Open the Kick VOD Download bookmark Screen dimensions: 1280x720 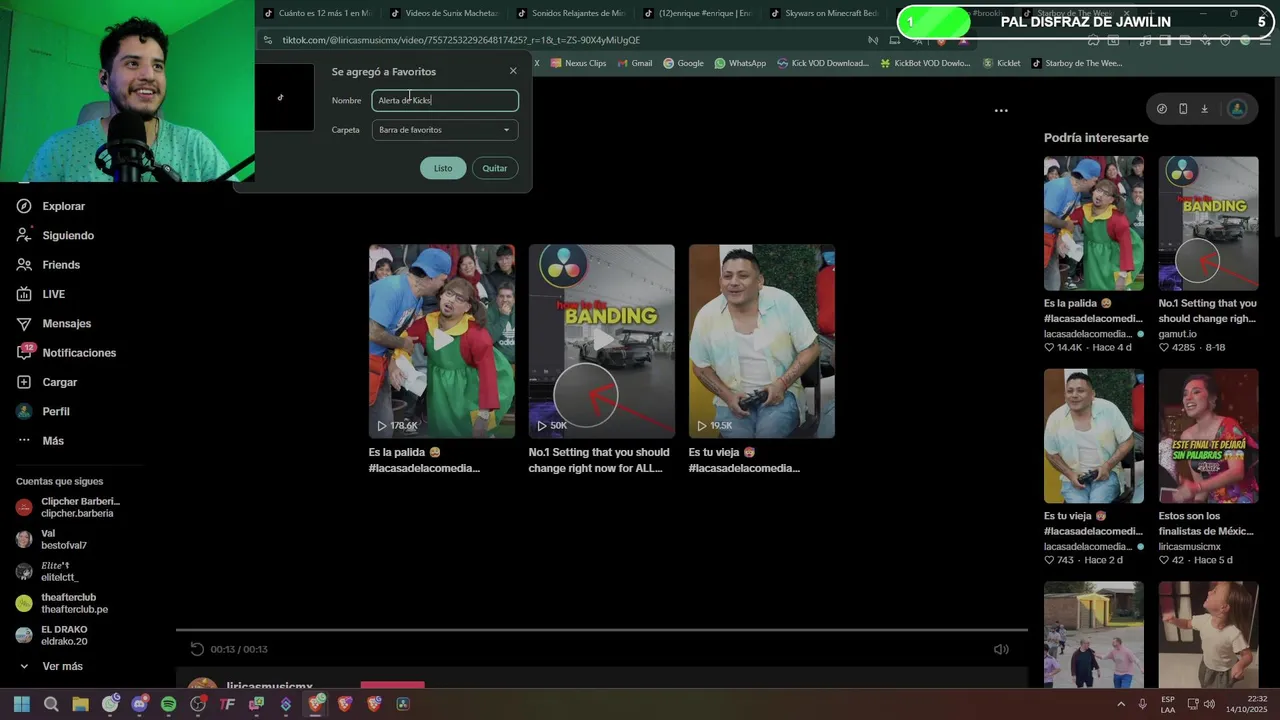pos(822,63)
